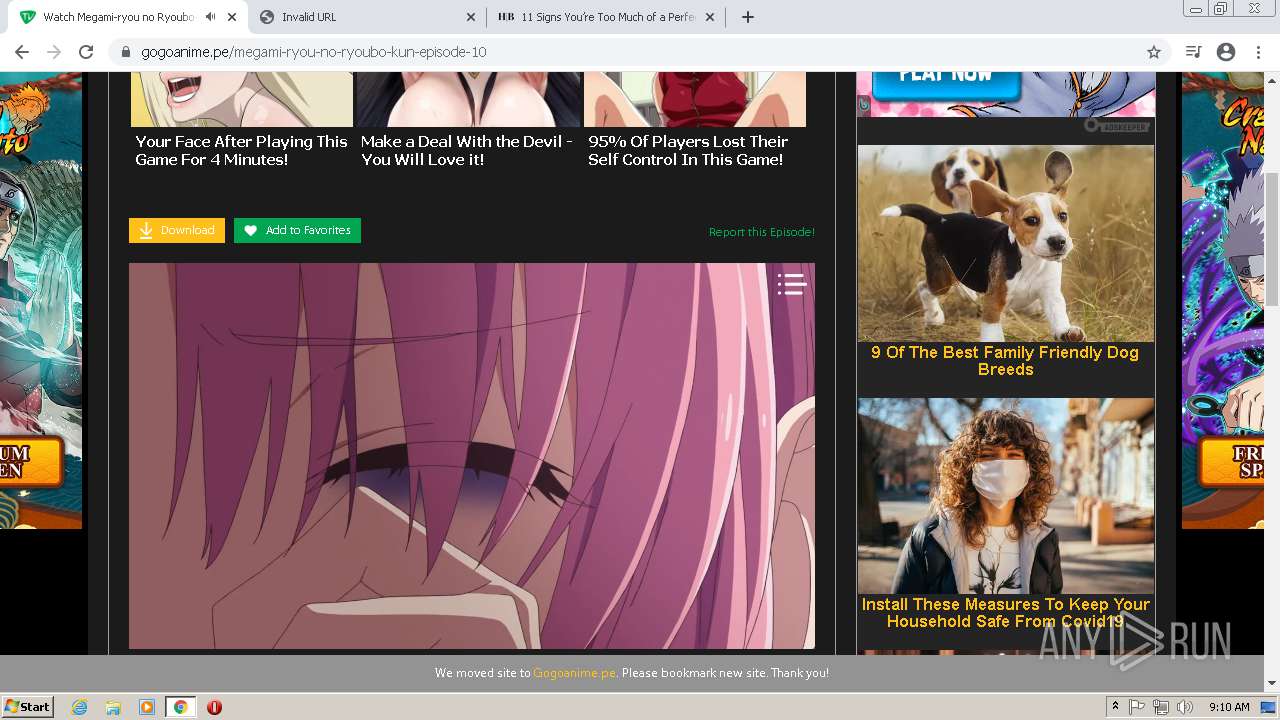Open a new browser tab
1280x720 pixels.
pos(747,17)
